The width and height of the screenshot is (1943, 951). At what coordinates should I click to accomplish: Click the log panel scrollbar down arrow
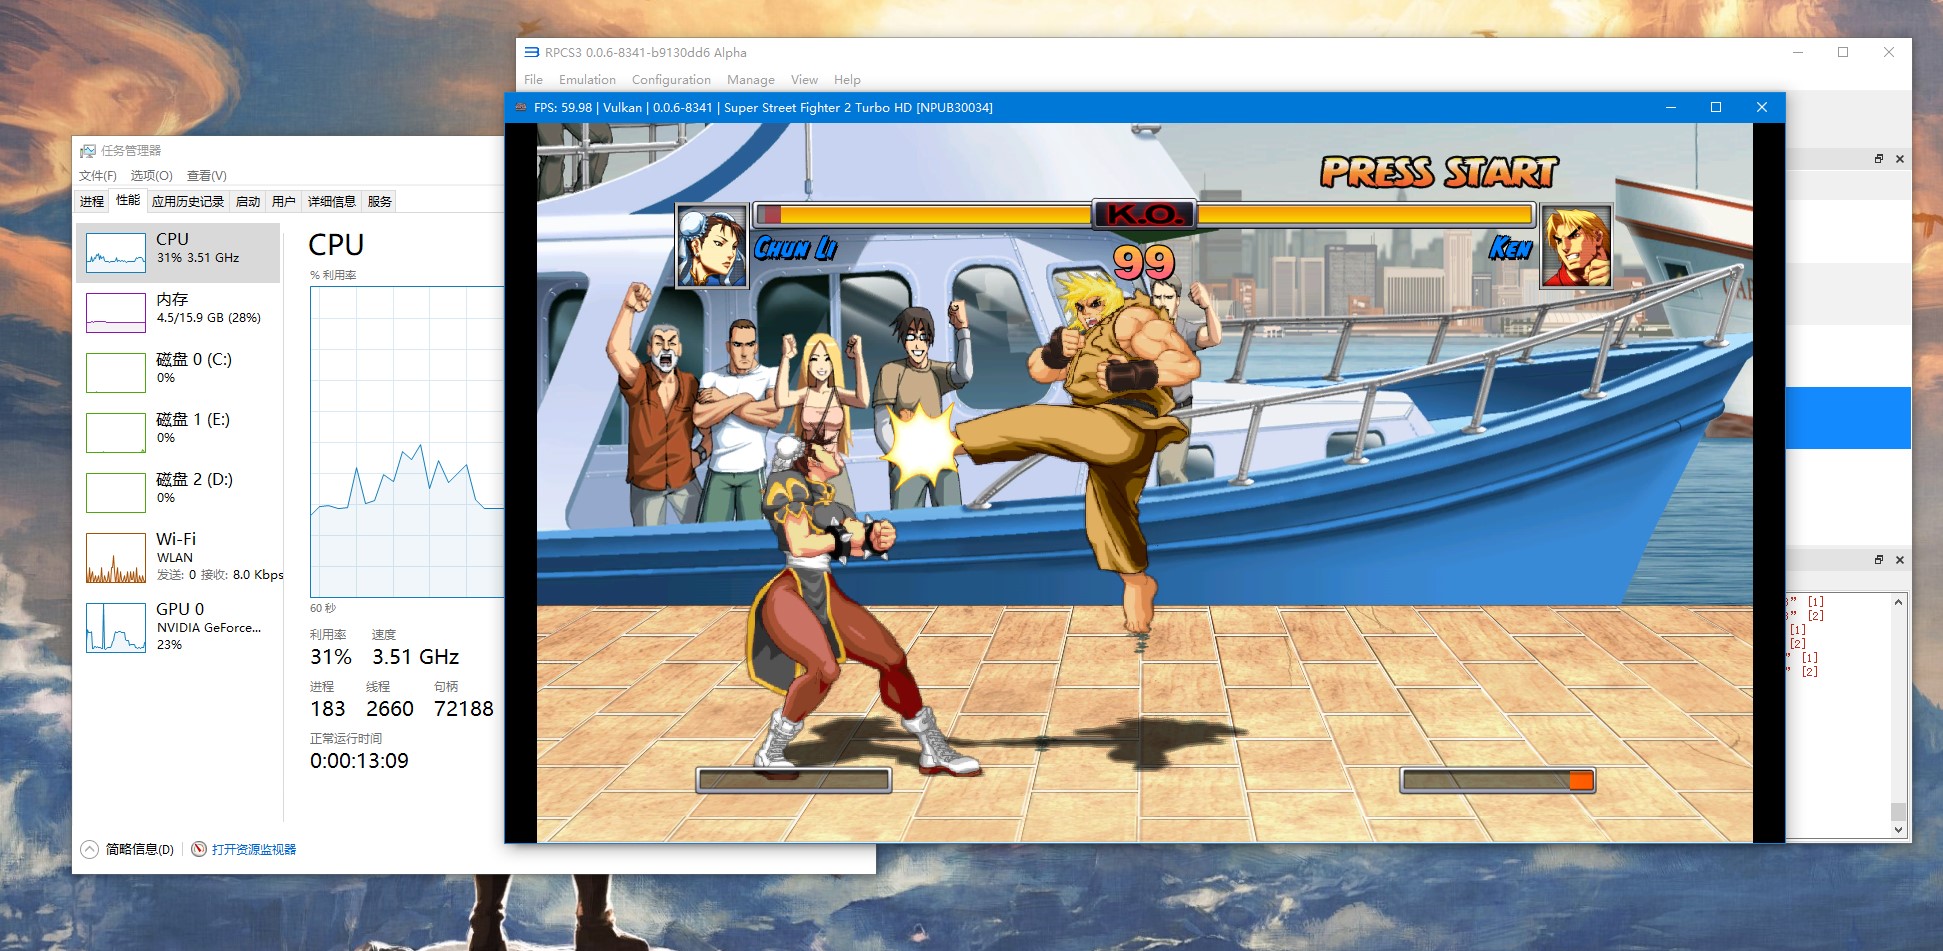click(1898, 830)
